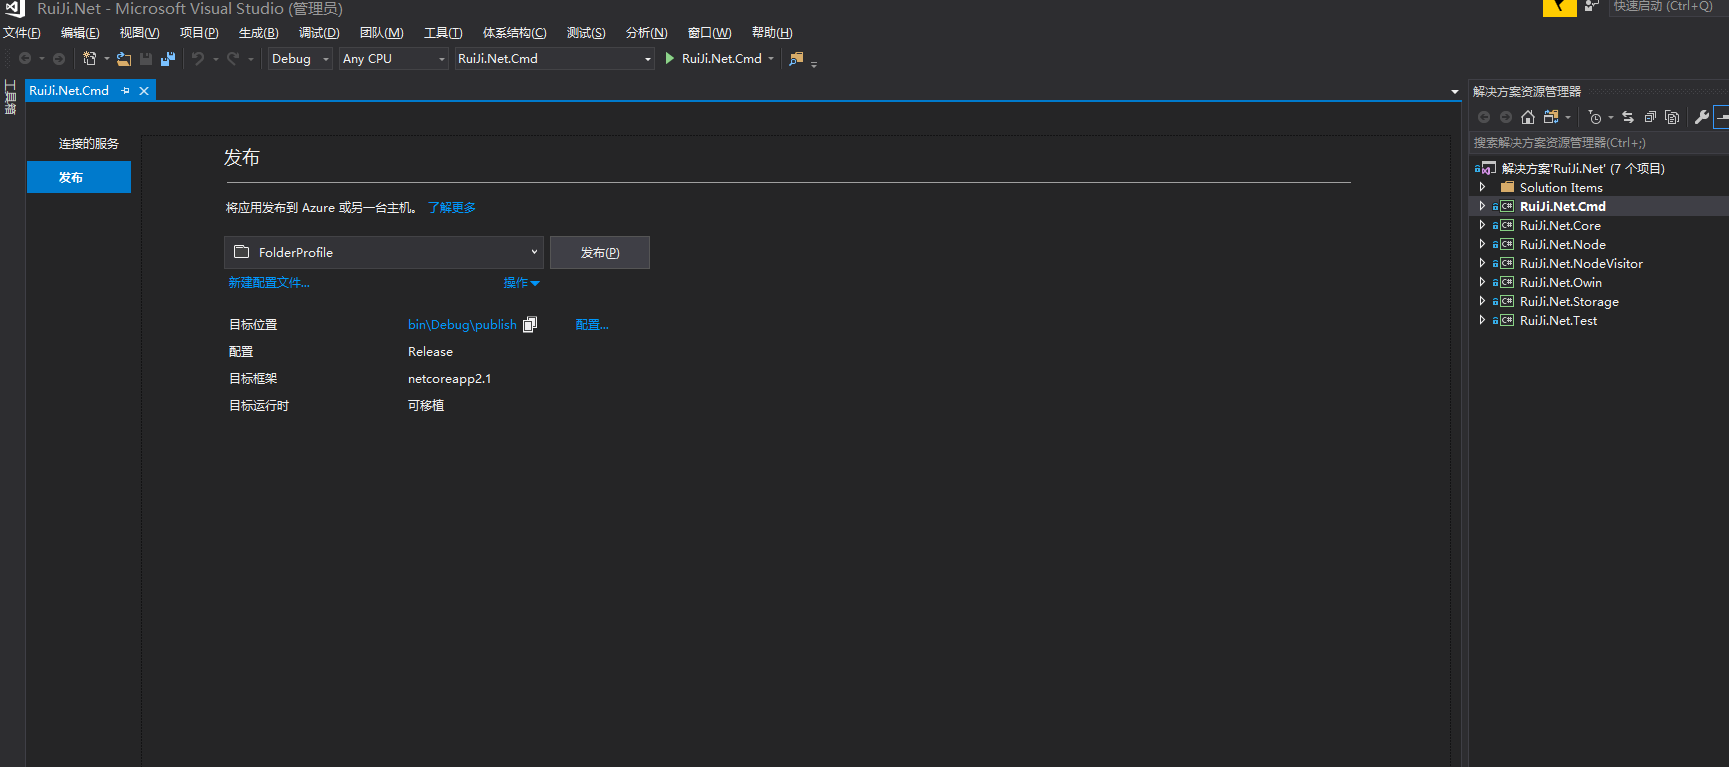Image resolution: width=1729 pixels, height=767 pixels.
Task: Click Sync with Active Document icon
Action: click(1628, 117)
